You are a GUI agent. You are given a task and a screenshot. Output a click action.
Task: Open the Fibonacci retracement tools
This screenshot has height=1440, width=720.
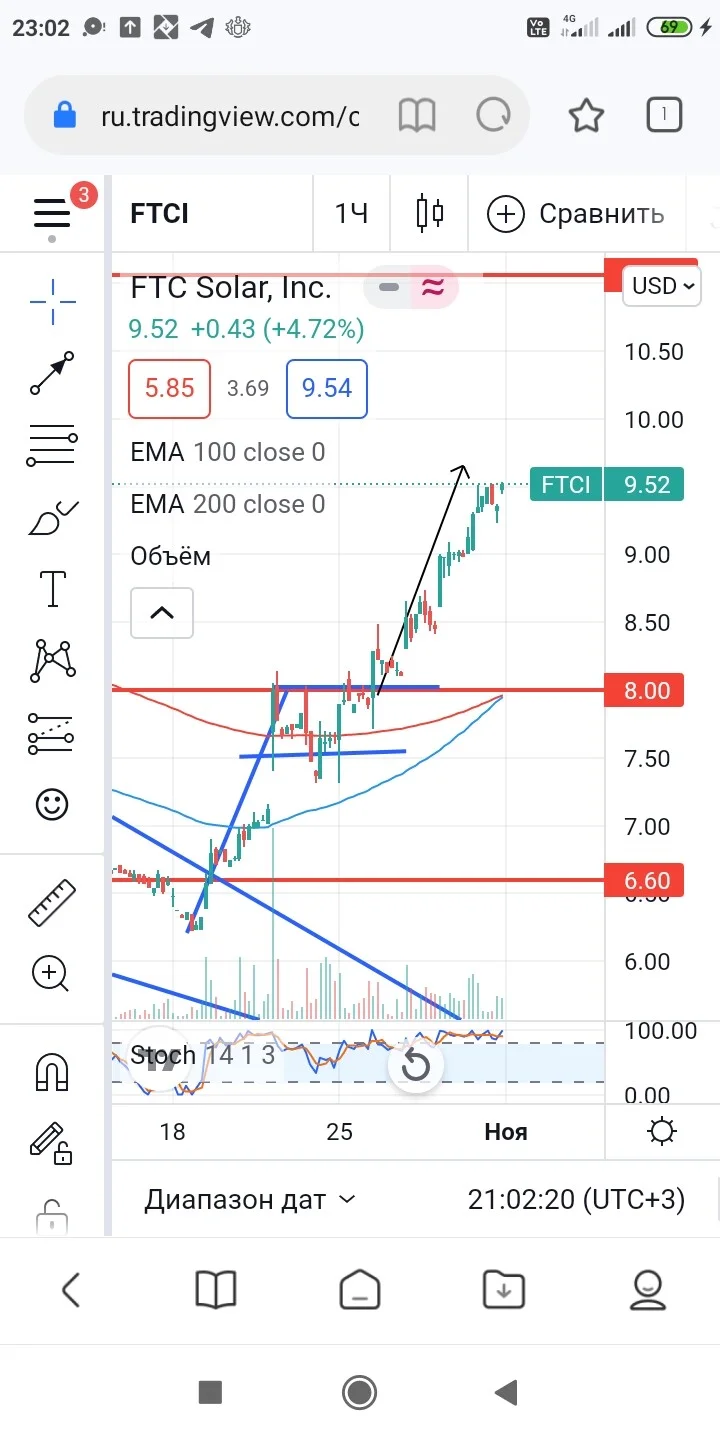[52, 445]
